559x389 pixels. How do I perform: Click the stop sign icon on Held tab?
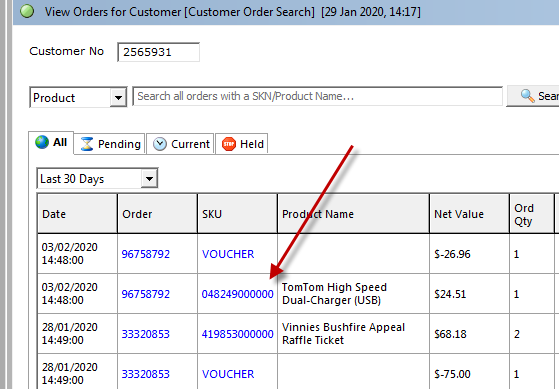click(x=229, y=144)
